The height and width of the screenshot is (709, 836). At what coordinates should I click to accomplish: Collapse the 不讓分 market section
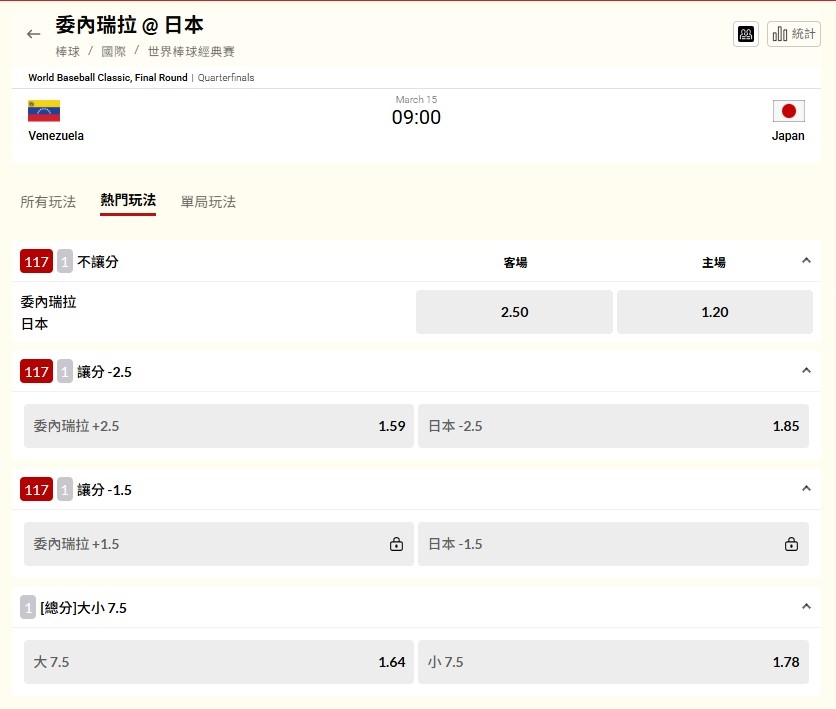point(806,261)
